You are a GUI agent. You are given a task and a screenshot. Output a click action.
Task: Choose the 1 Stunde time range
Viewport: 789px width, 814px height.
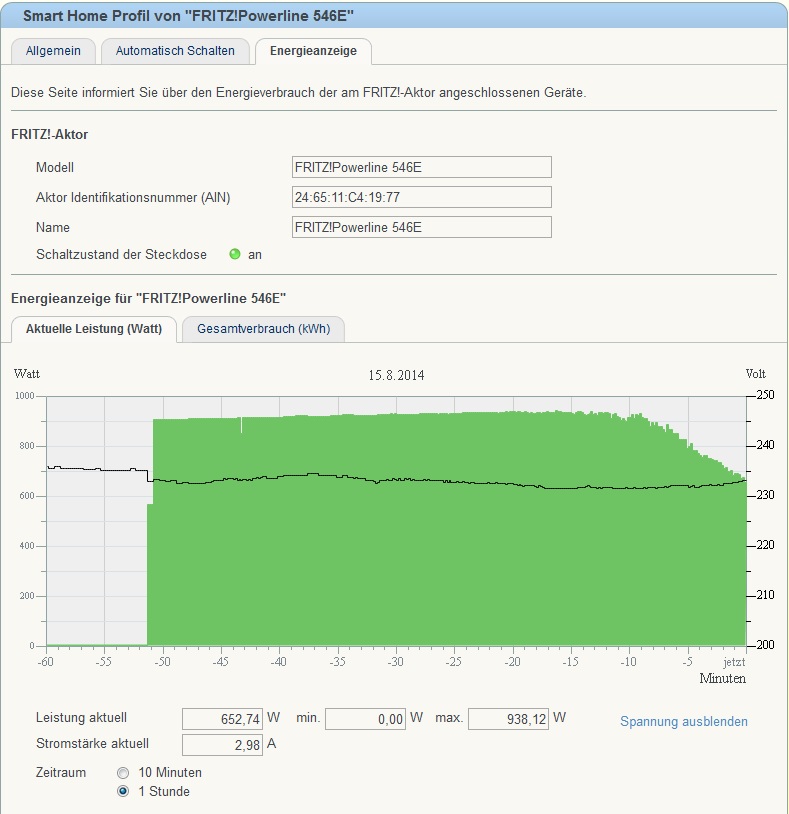123,791
